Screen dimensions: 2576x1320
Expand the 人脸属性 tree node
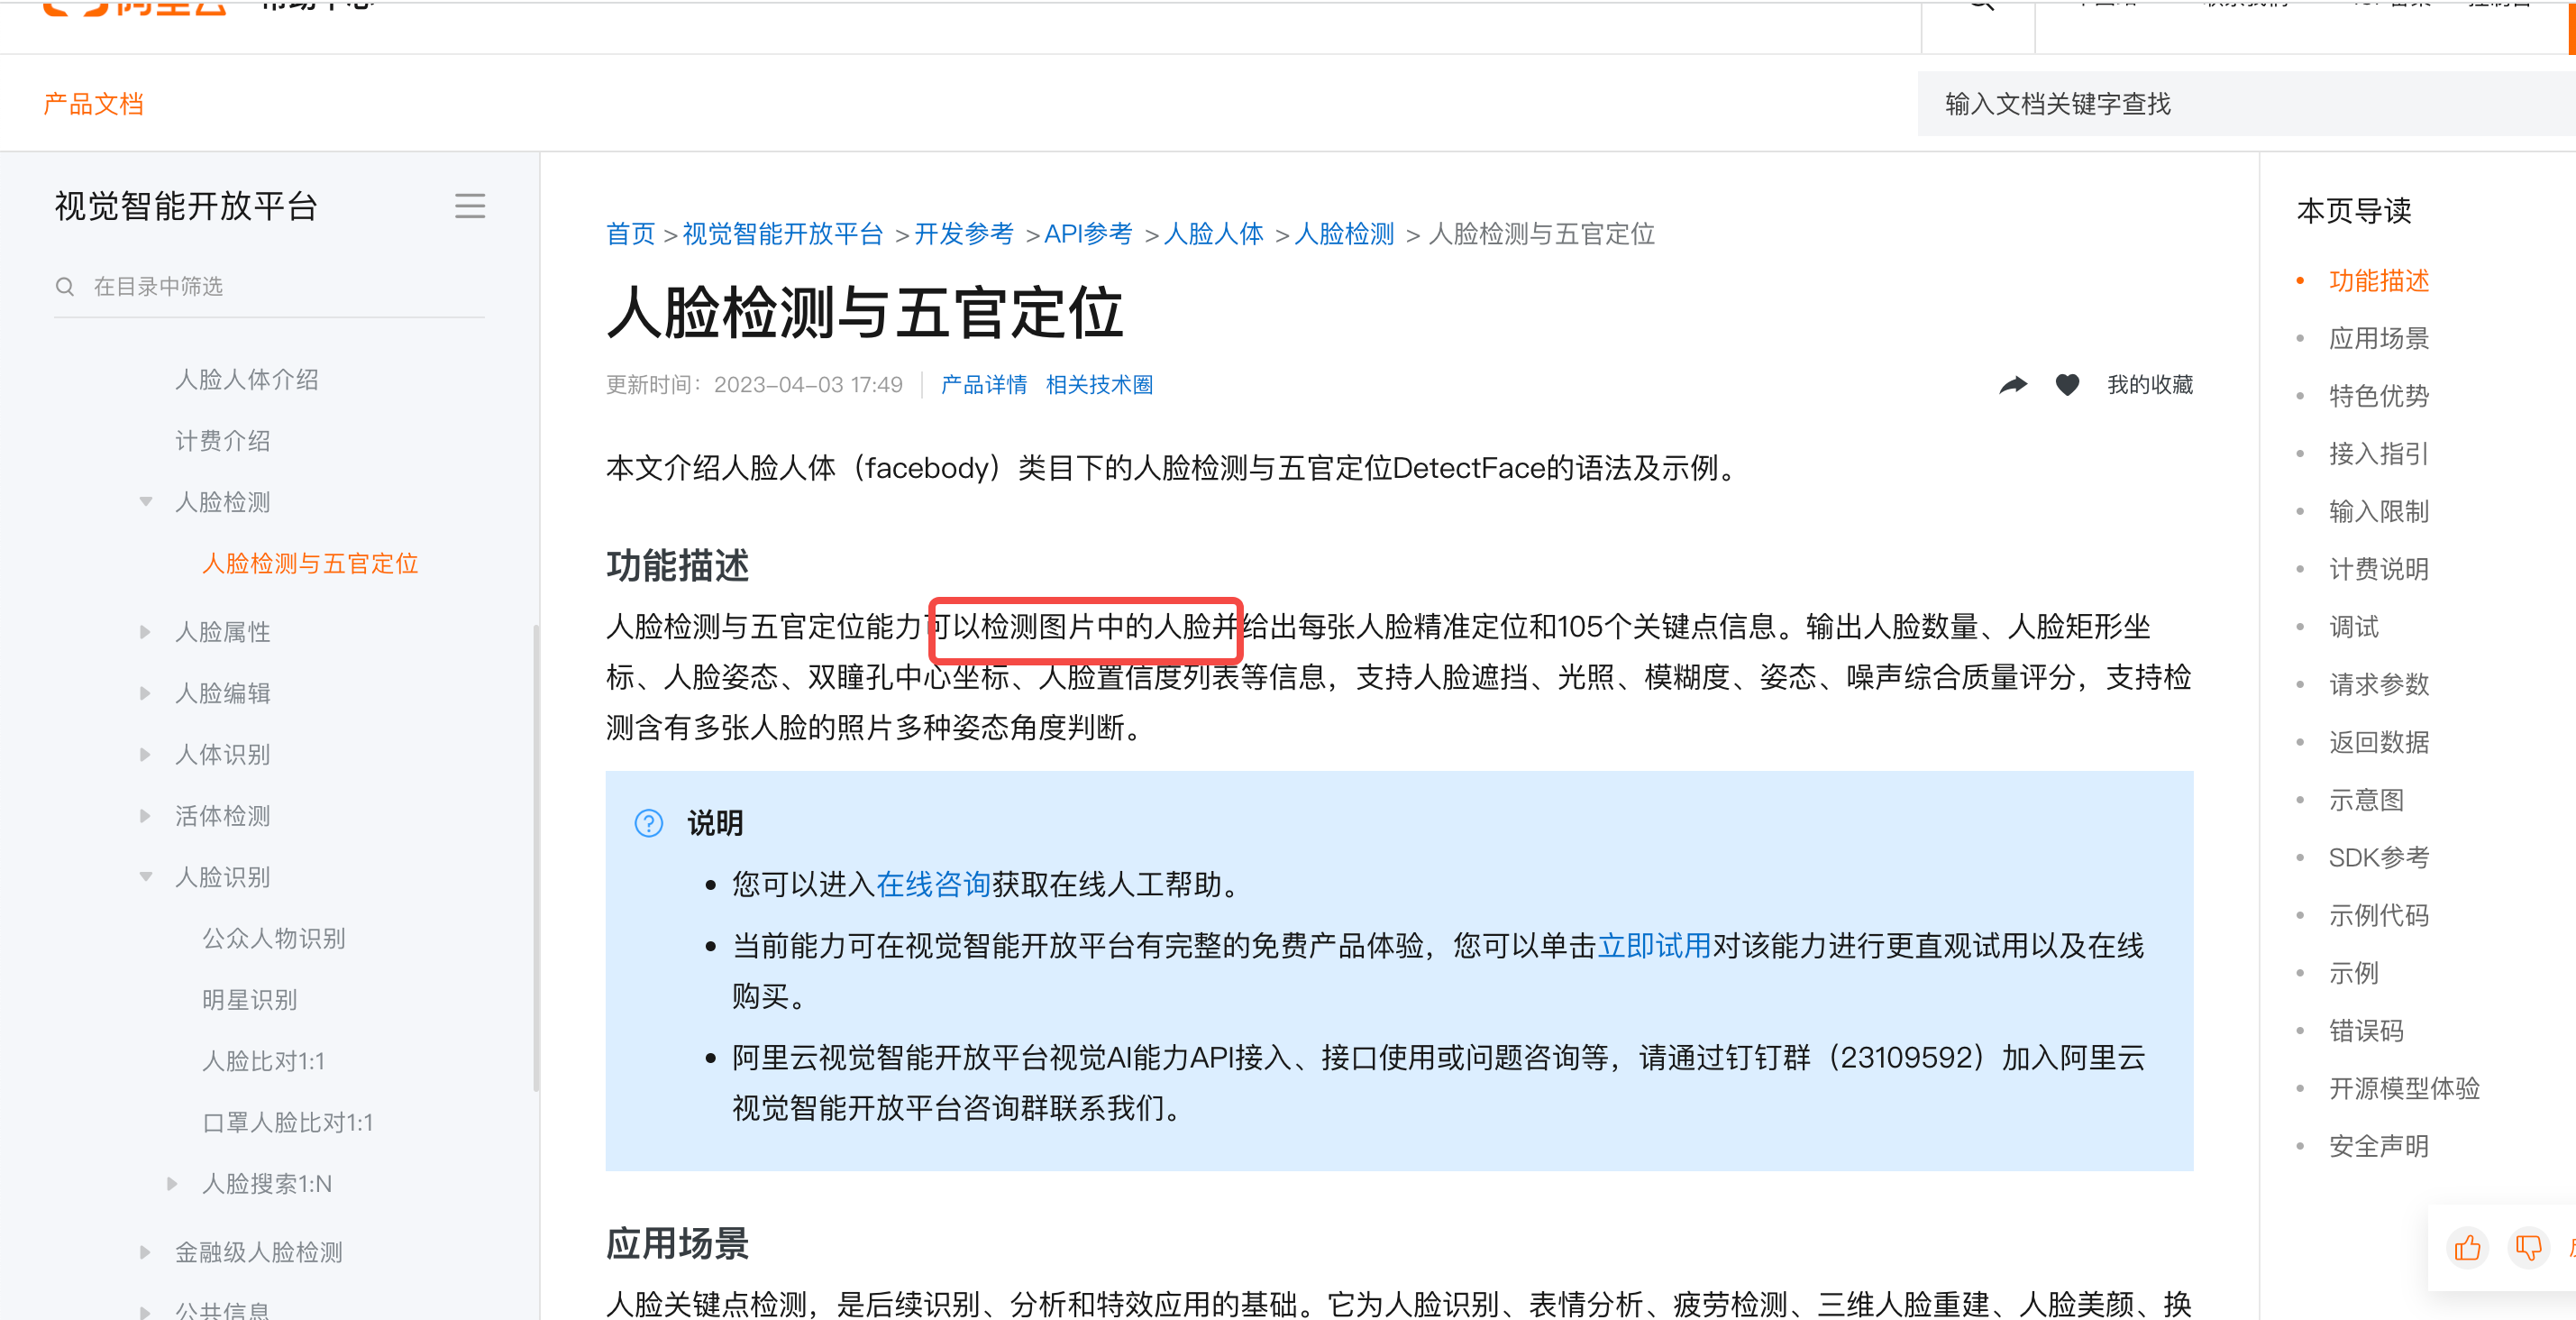click(x=146, y=632)
